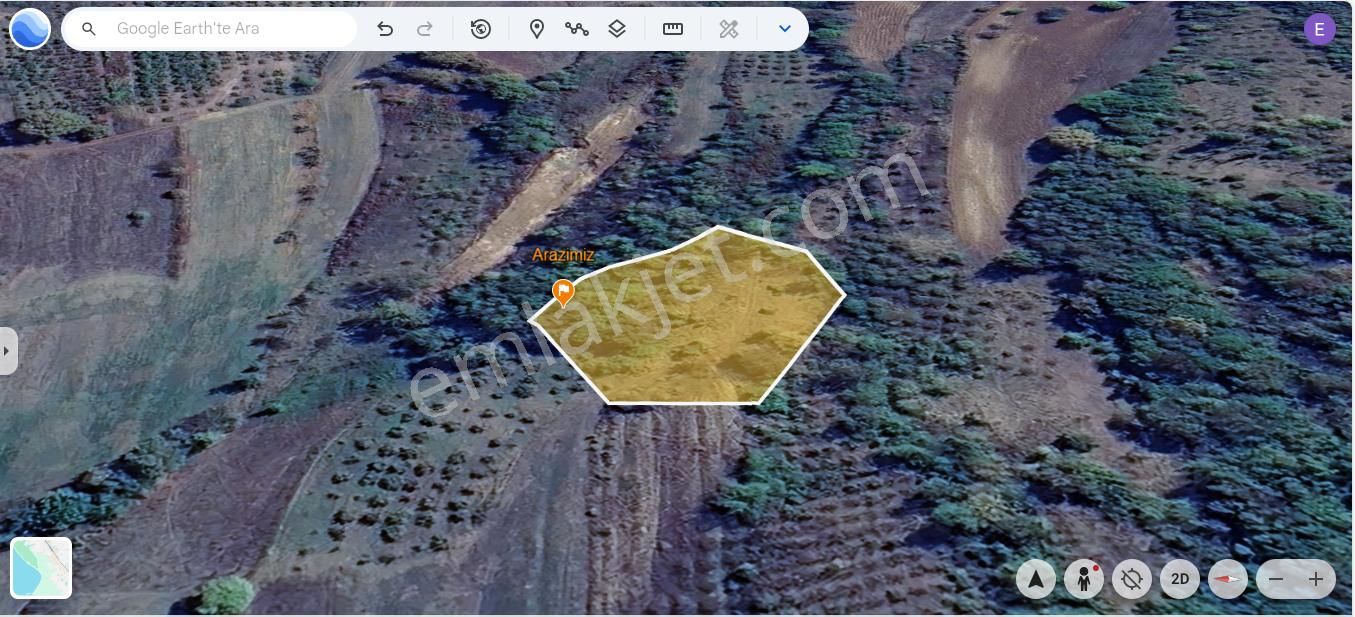The width and height of the screenshot is (1355, 617).
Task: Select the Add path tool
Action: coord(577,28)
